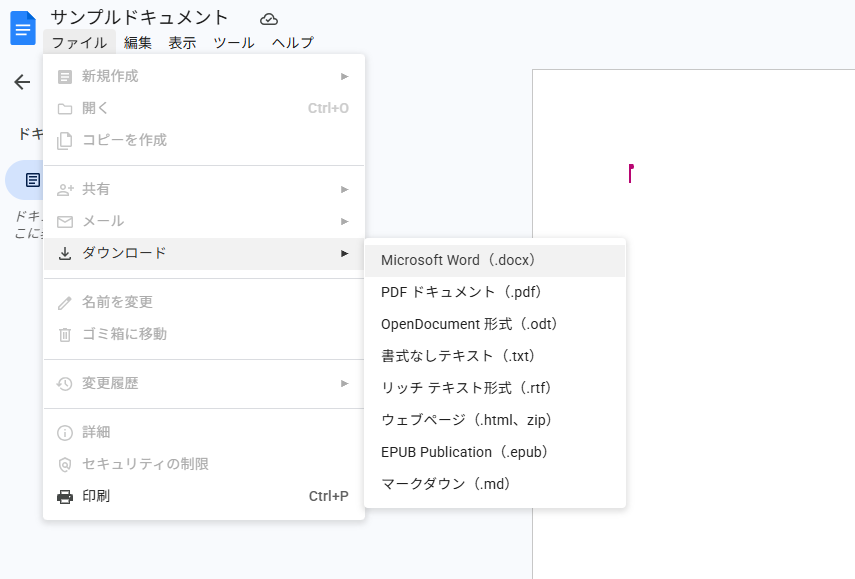Open the 編集 menu
This screenshot has width=855, height=579.
click(x=138, y=43)
